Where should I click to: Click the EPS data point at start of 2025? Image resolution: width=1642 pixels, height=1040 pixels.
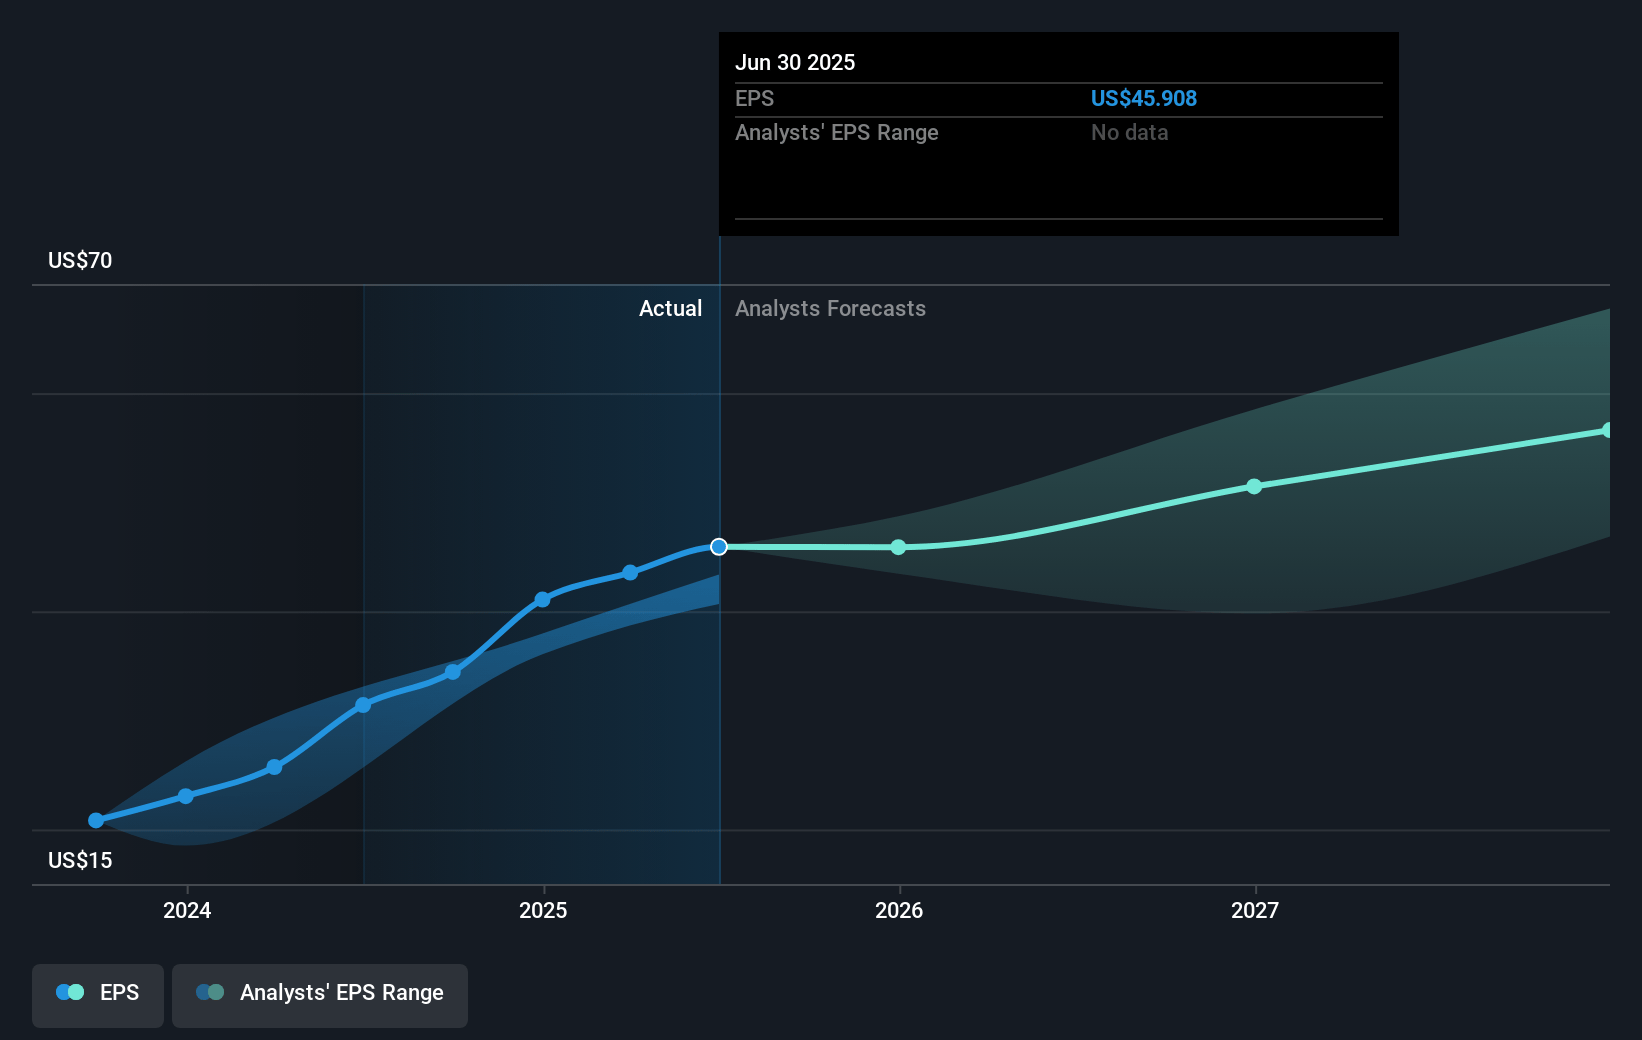point(542,600)
